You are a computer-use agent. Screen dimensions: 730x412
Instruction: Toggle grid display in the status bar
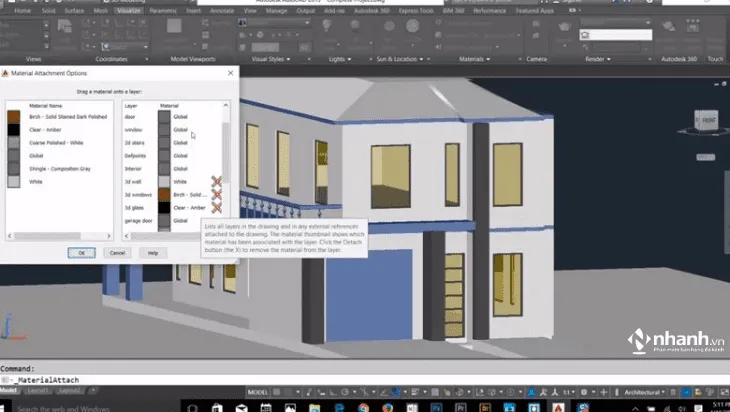pyautogui.click(x=277, y=392)
